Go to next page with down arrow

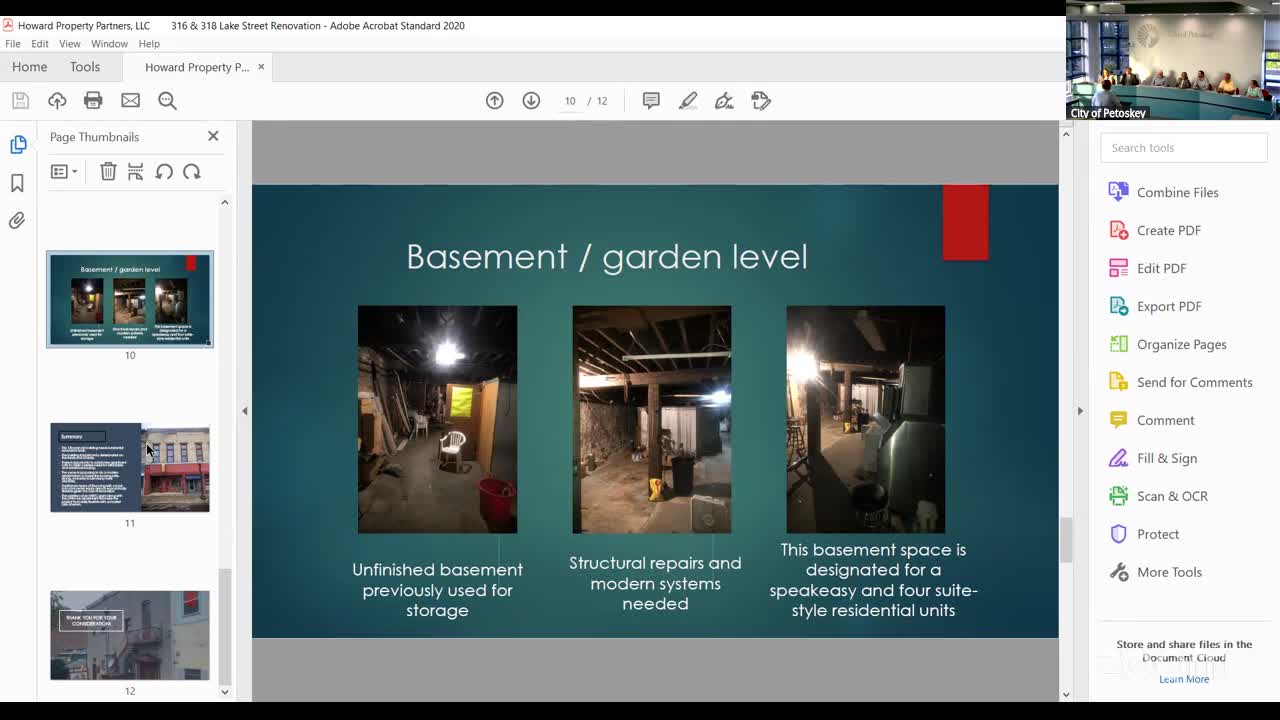click(531, 100)
